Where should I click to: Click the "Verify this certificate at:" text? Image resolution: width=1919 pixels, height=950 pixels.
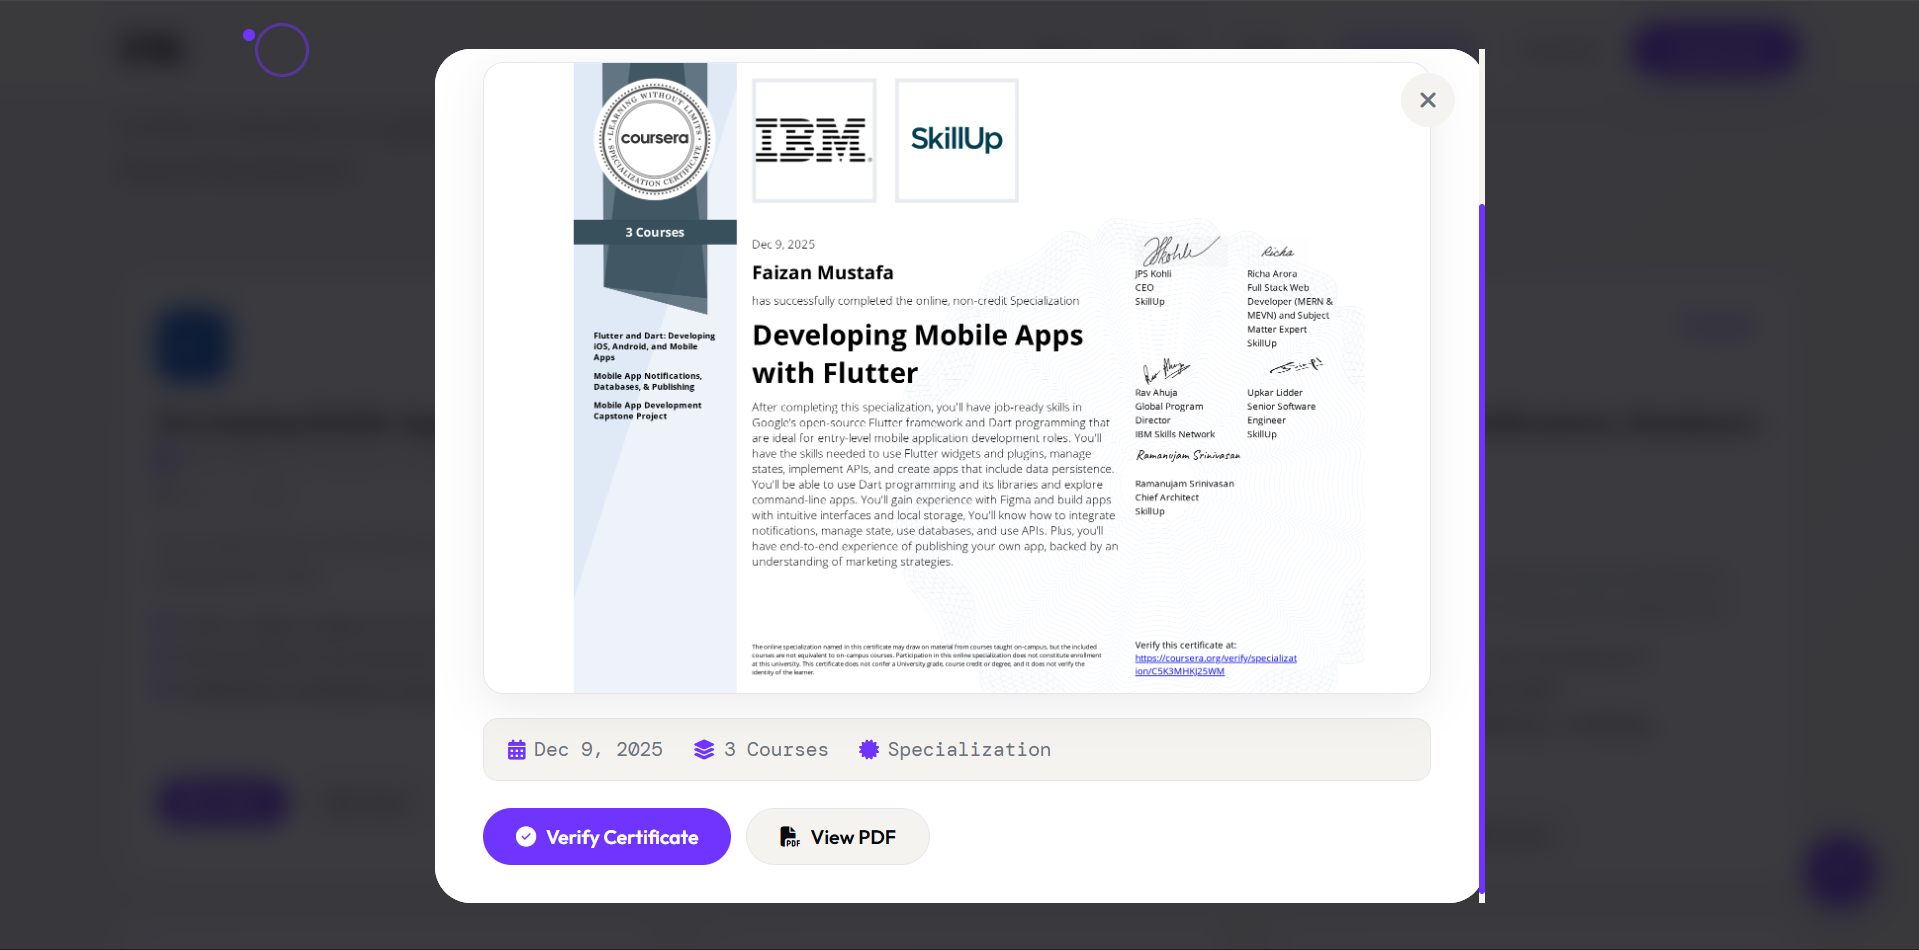(1185, 645)
